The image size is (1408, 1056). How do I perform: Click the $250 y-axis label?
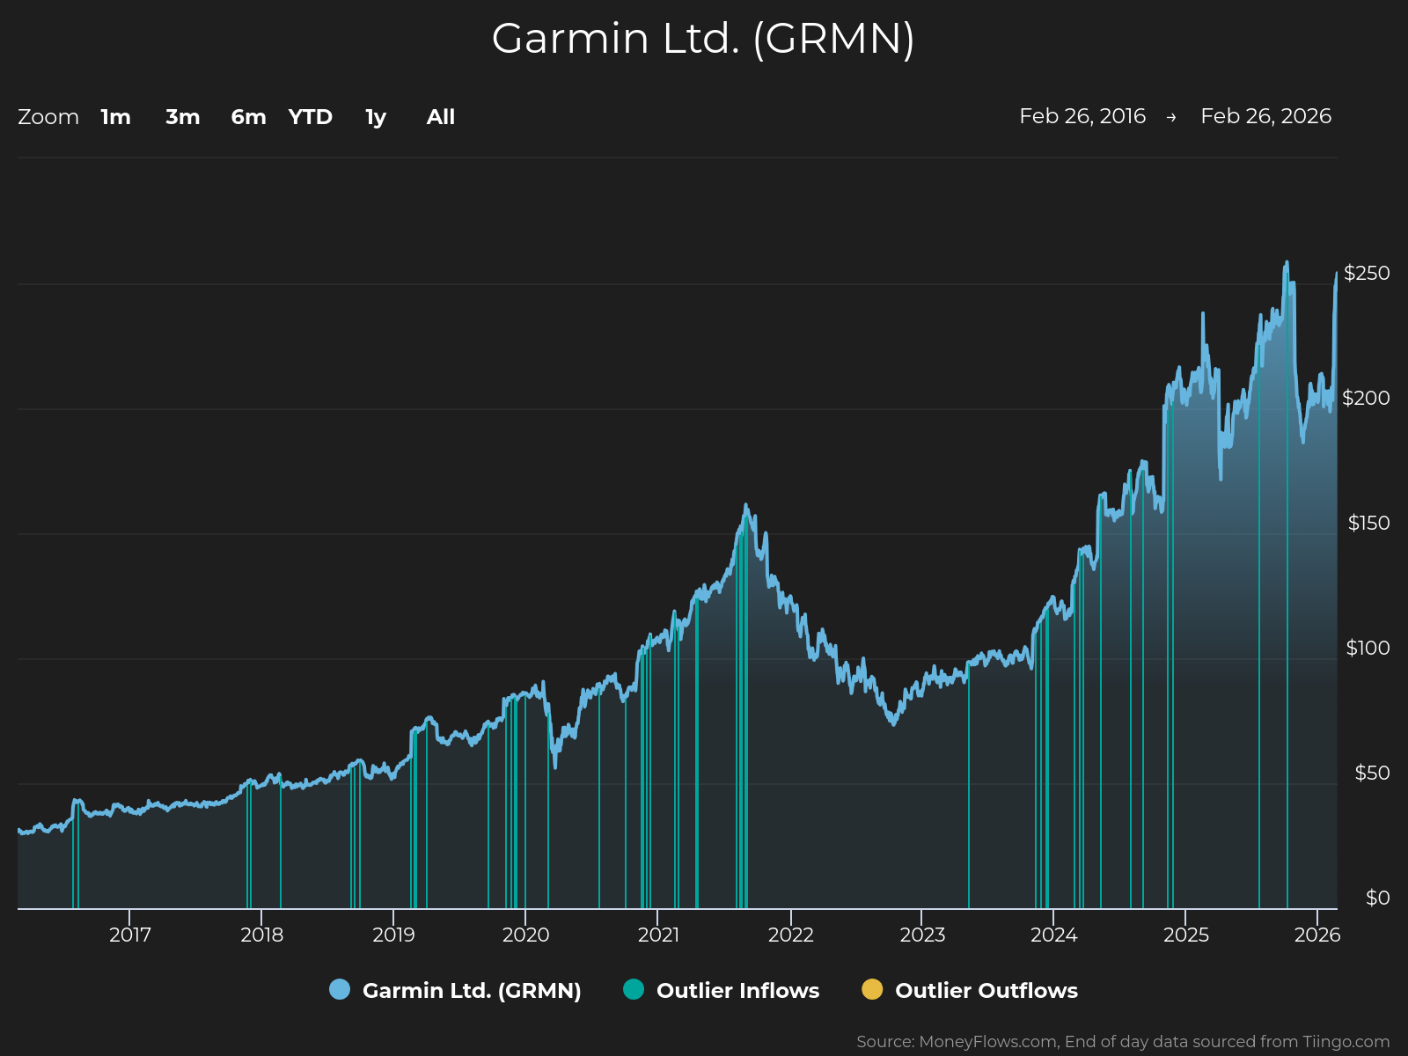(x=1367, y=273)
